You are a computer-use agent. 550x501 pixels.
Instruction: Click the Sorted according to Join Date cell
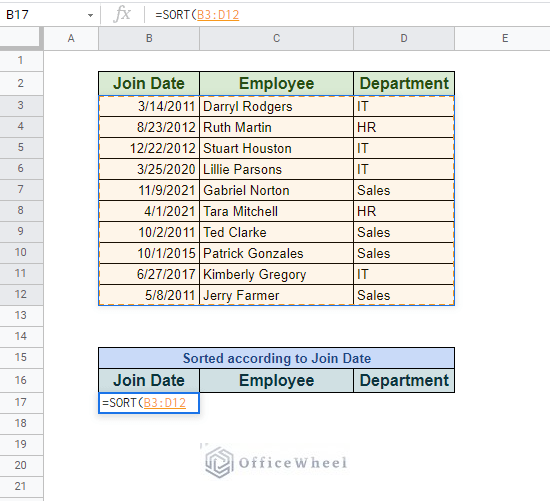click(x=276, y=358)
